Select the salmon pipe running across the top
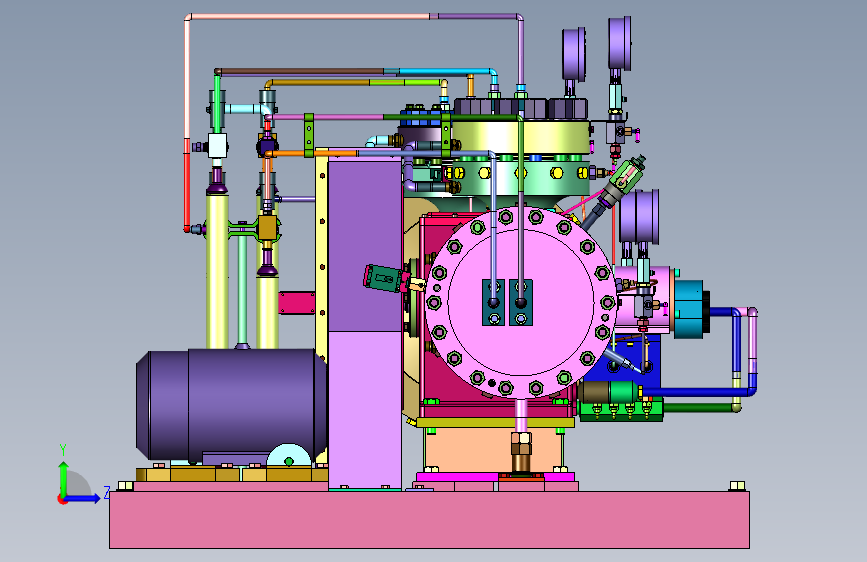Image resolution: width=867 pixels, height=562 pixels. tap(310, 17)
